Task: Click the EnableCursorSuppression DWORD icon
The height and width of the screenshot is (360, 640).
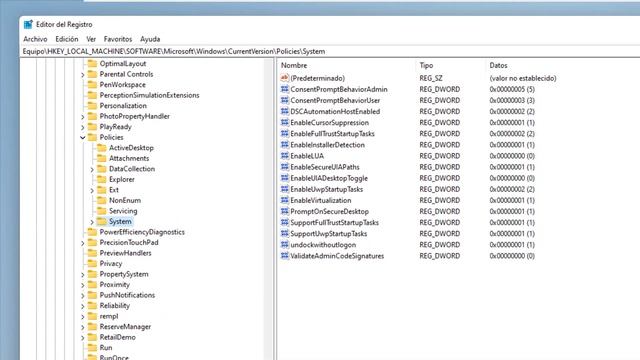Action: 284,122
